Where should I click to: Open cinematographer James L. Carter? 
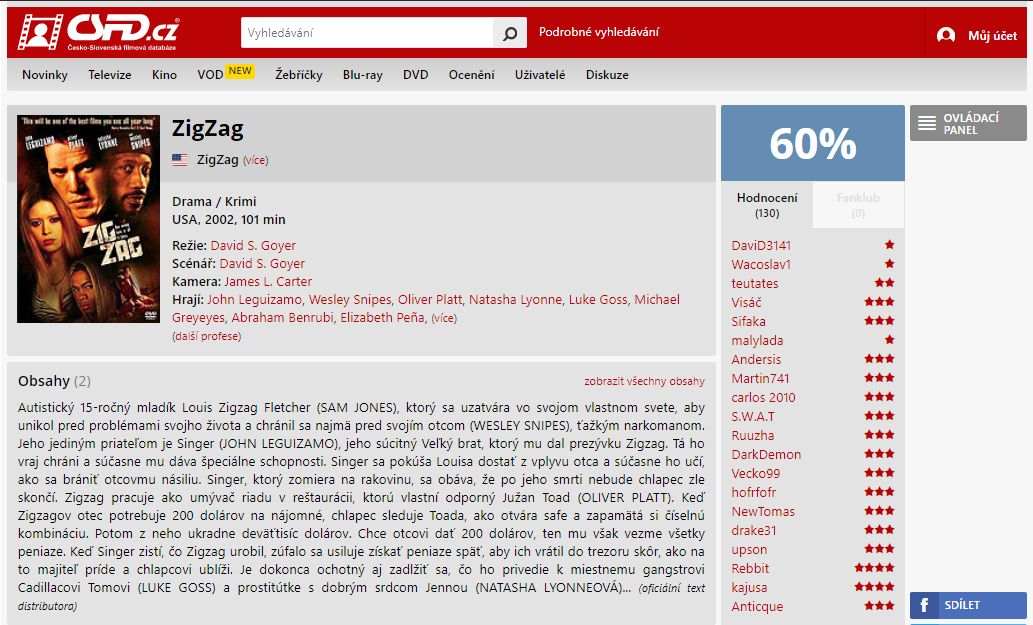coord(268,281)
